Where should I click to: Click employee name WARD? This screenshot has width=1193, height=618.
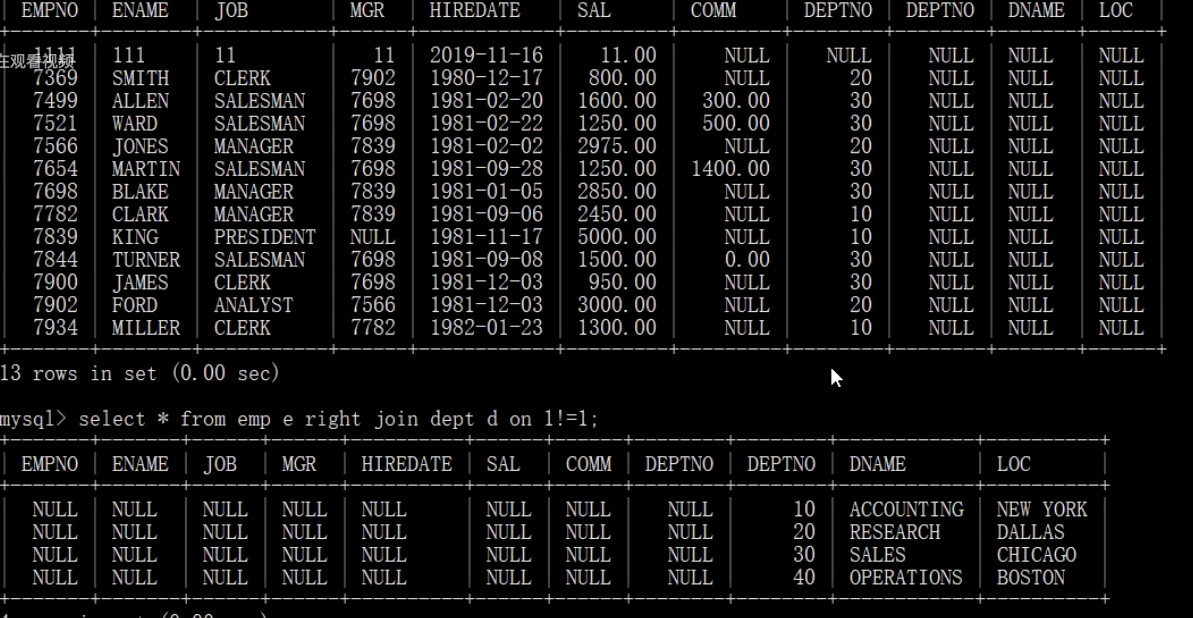(x=135, y=123)
